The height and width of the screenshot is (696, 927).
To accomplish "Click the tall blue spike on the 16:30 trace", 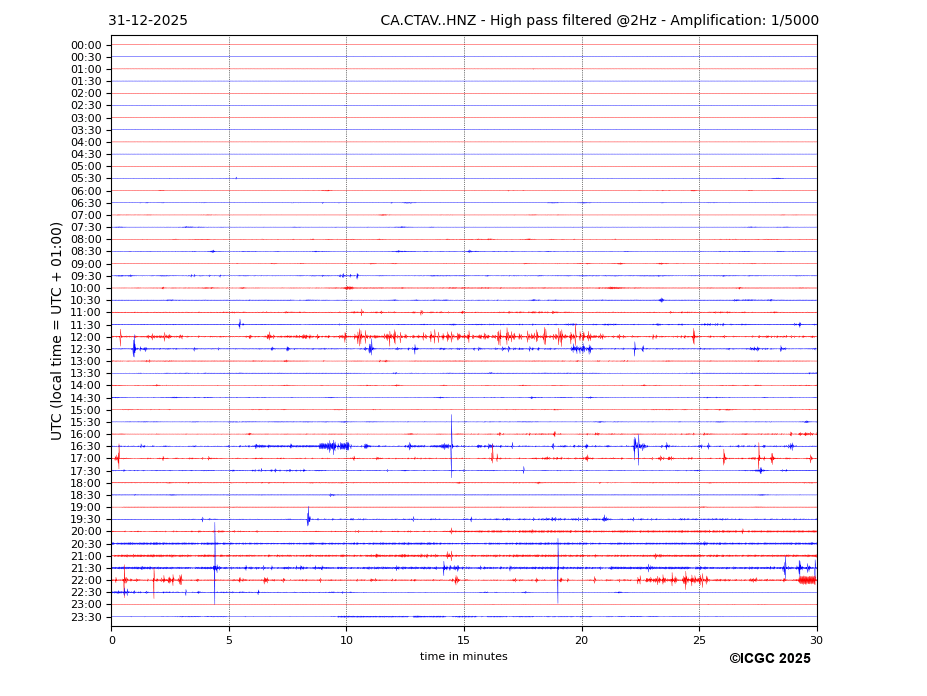I will click(451, 445).
